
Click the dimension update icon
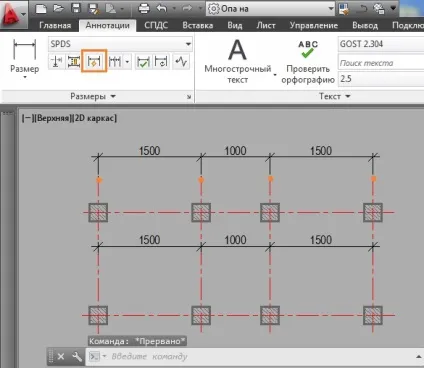161,62
